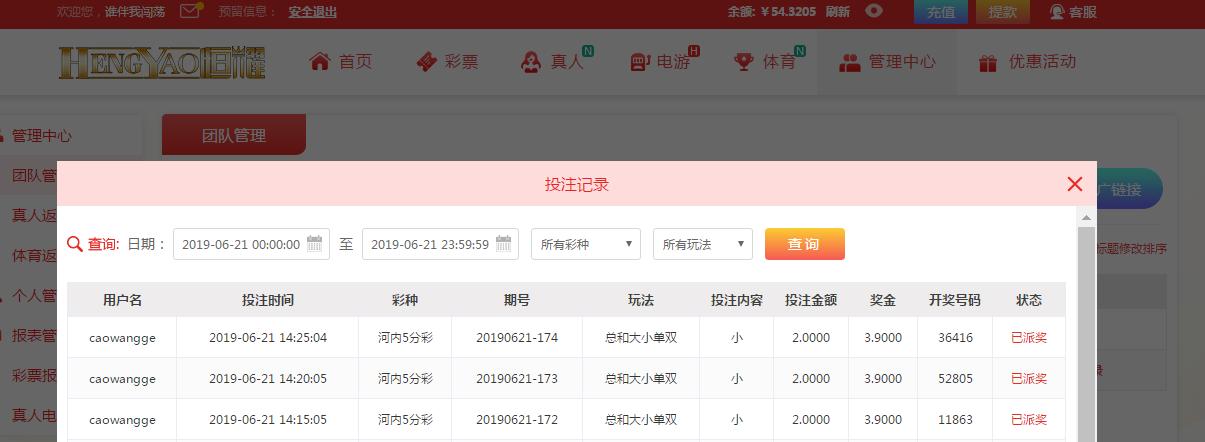The height and width of the screenshot is (442, 1205).
Task: Click the 玩法 column header
Action: click(x=641, y=300)
